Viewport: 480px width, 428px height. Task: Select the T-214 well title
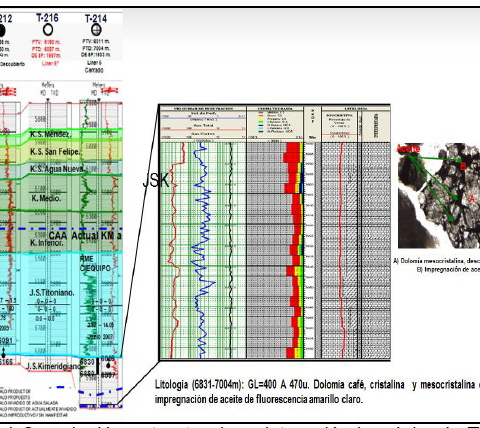(x=96, y=18)
